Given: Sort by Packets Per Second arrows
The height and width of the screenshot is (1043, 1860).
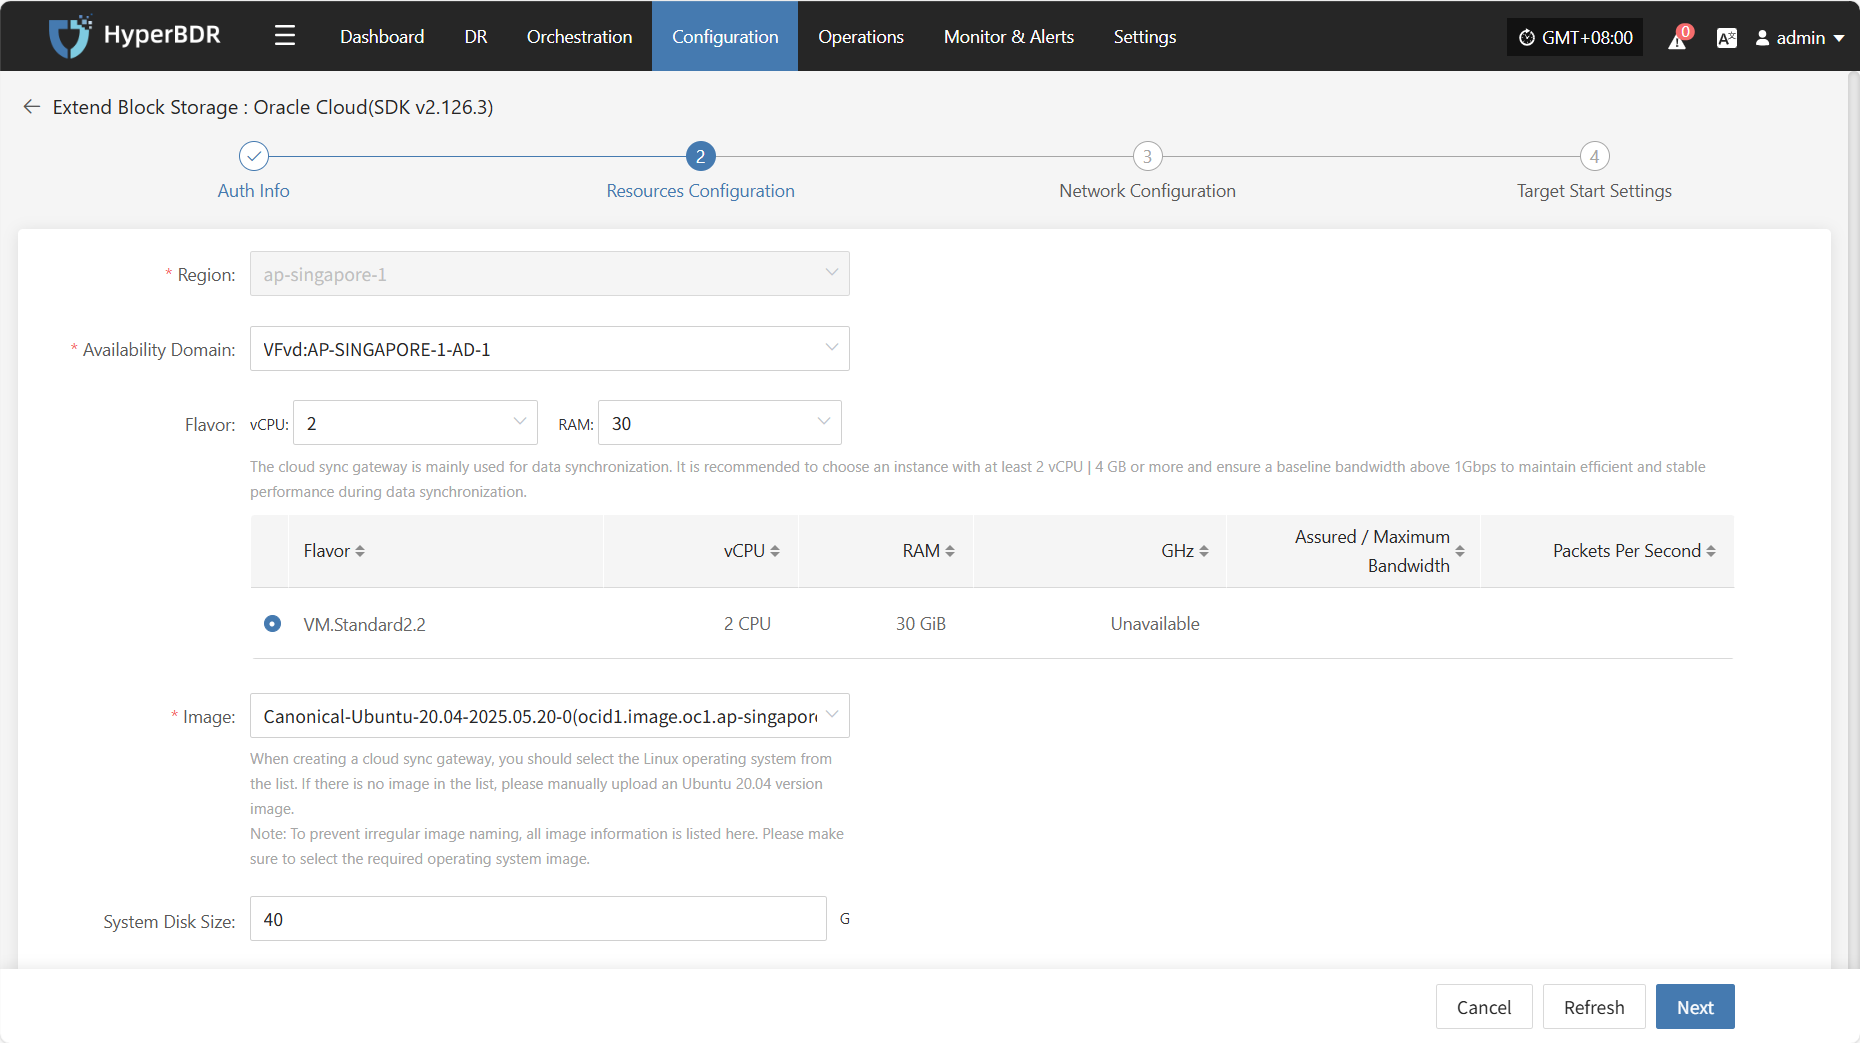Looking at the screenshot, I should point(1711,551).
